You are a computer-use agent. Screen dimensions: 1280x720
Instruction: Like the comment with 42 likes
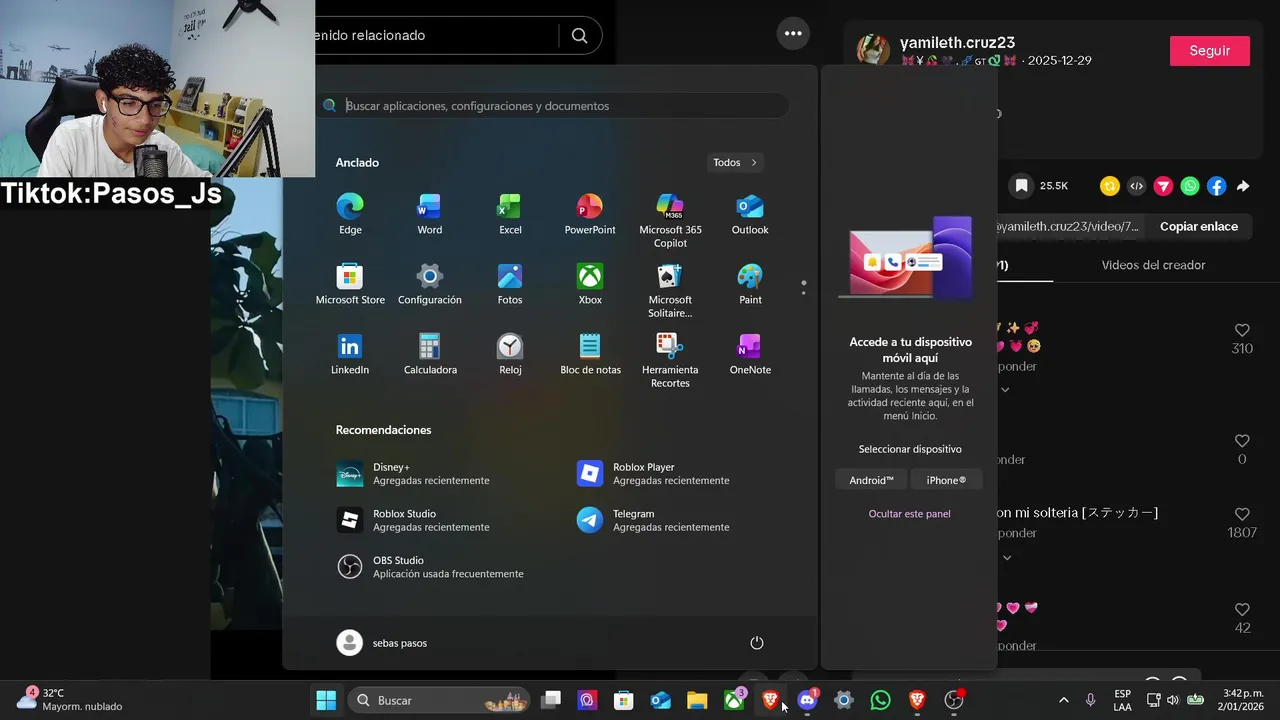1242,609
